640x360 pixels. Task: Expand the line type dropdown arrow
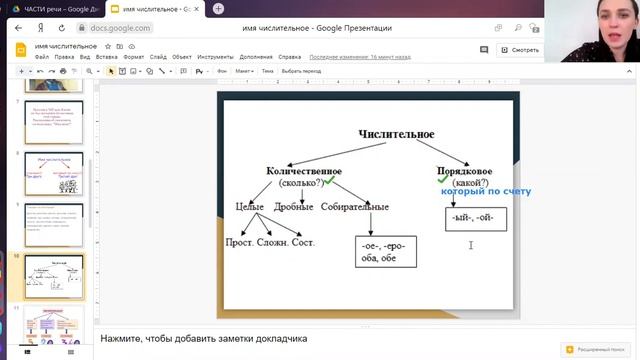[x=171, y=71]
